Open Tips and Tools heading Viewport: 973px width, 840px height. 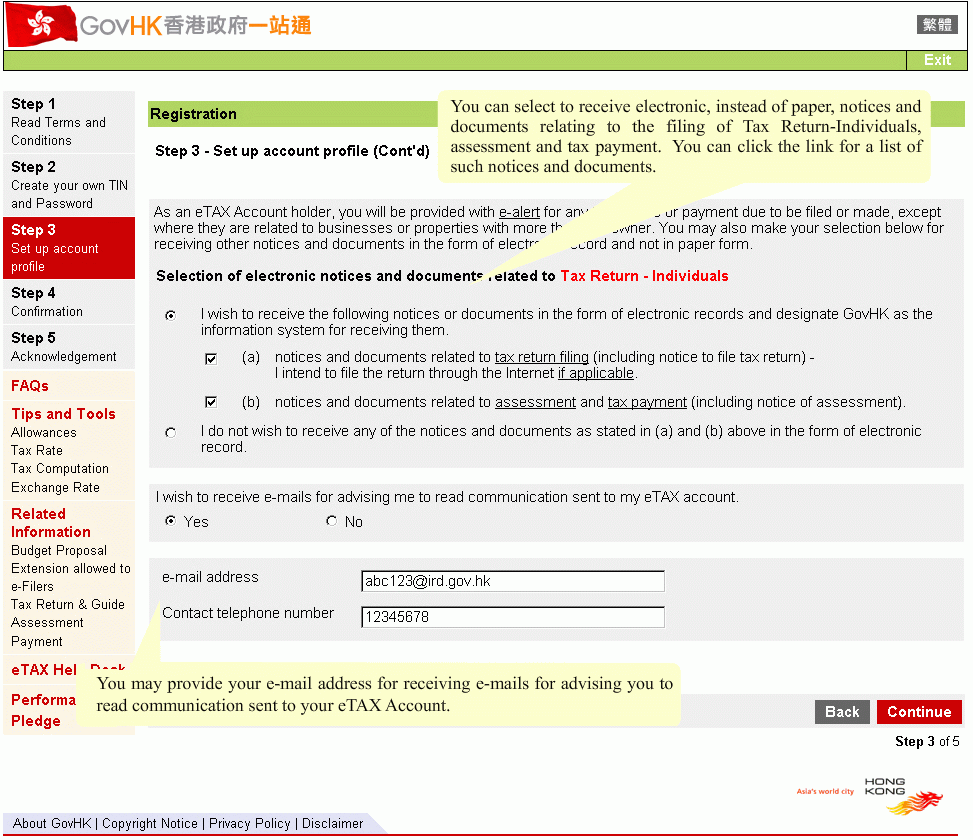pyautogui.click(x=63, y=414)
